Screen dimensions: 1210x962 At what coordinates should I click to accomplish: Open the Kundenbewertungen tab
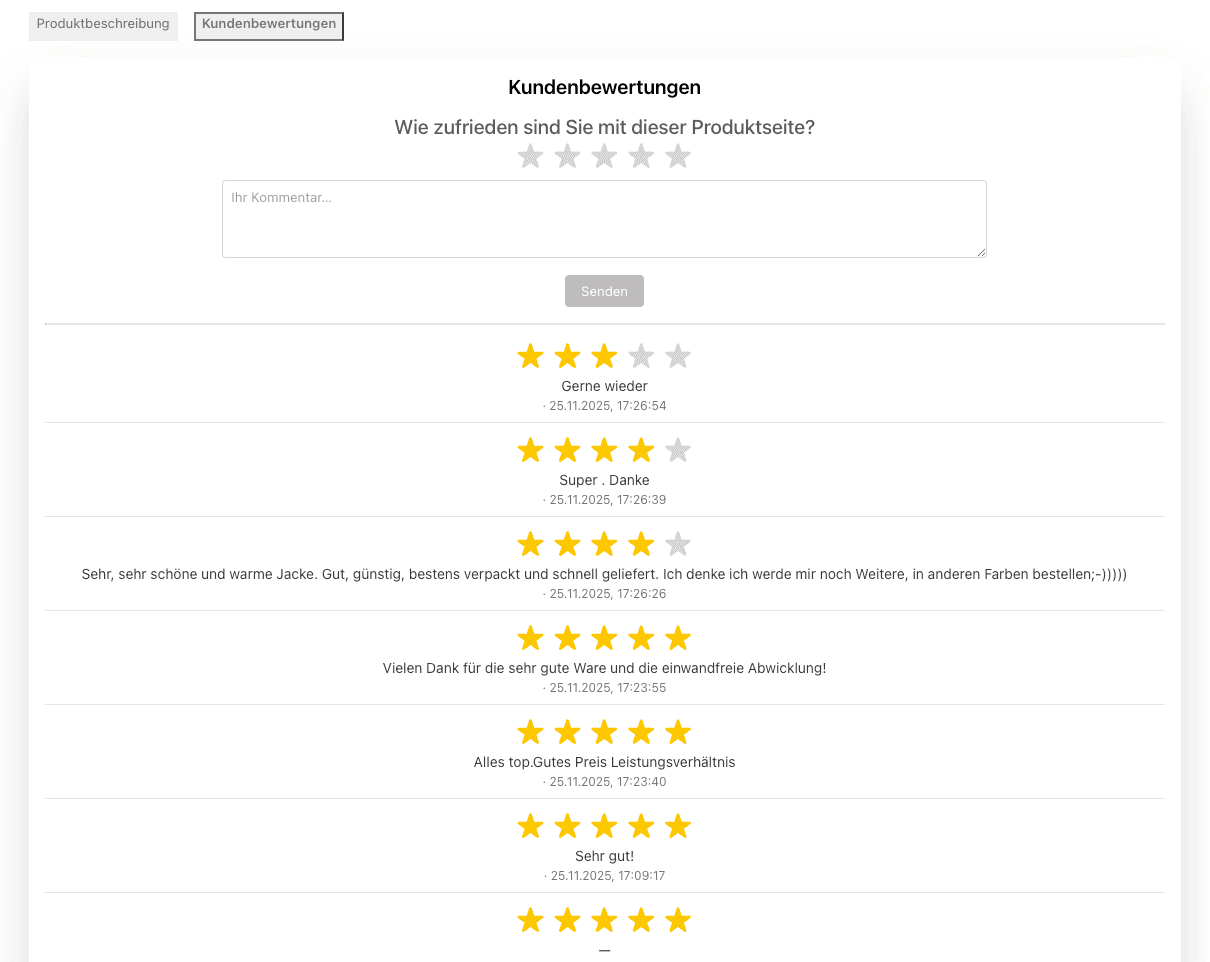pos(269,25)
